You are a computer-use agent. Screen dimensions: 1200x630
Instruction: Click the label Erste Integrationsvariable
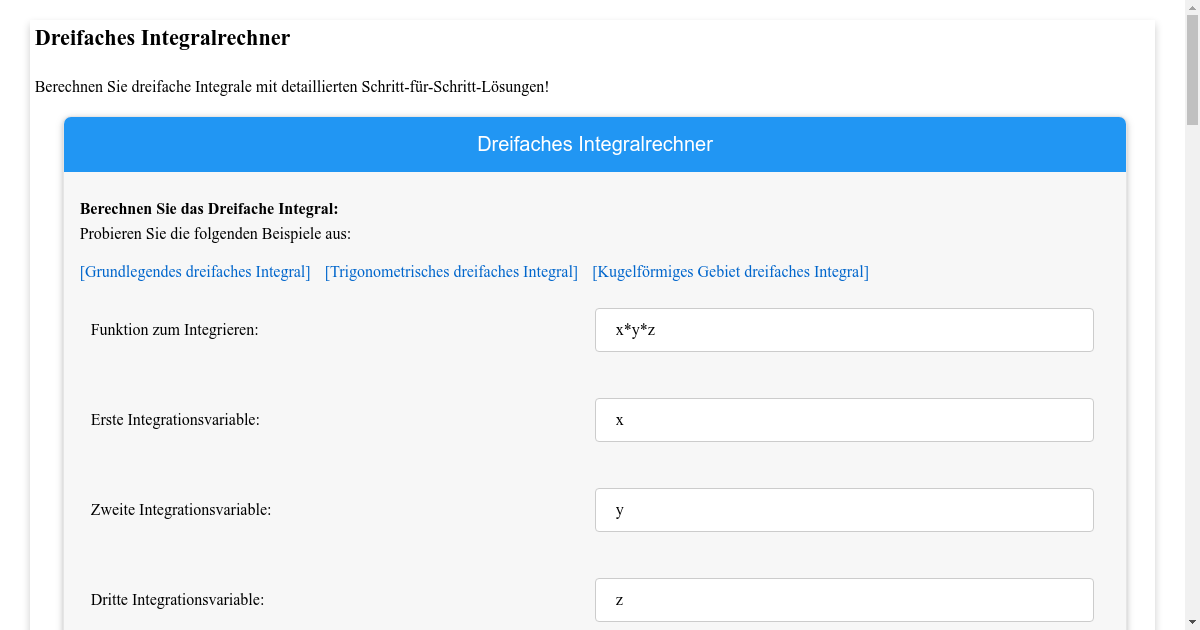point(174,419)
